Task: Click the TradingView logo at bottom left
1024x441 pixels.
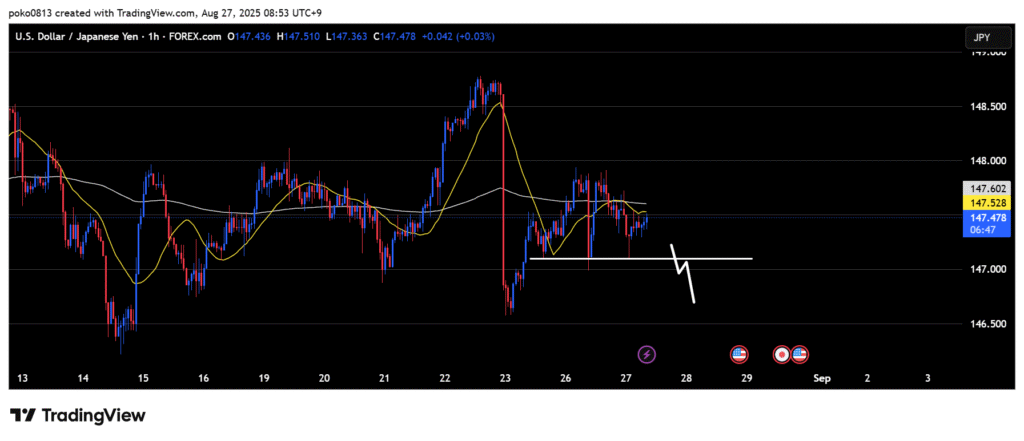Action: [x=78, y=415]
